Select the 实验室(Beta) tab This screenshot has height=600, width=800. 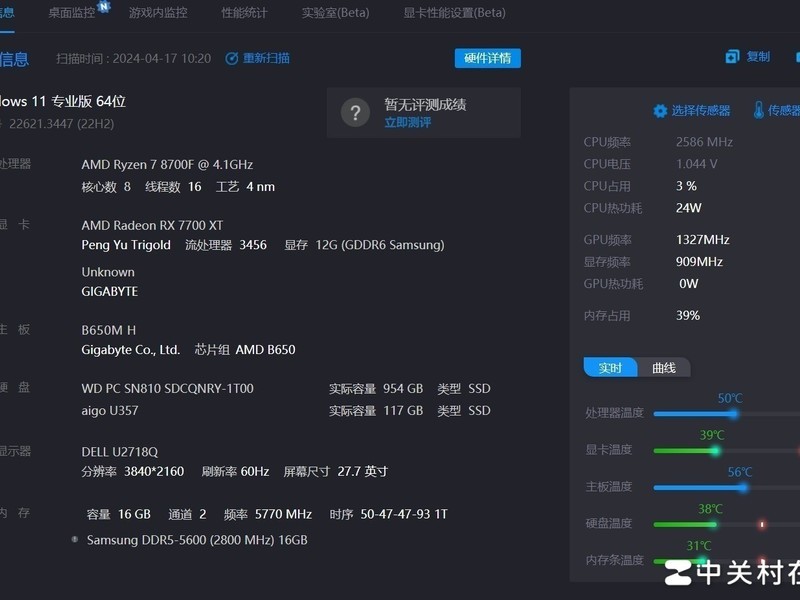(x=335, y=13)
